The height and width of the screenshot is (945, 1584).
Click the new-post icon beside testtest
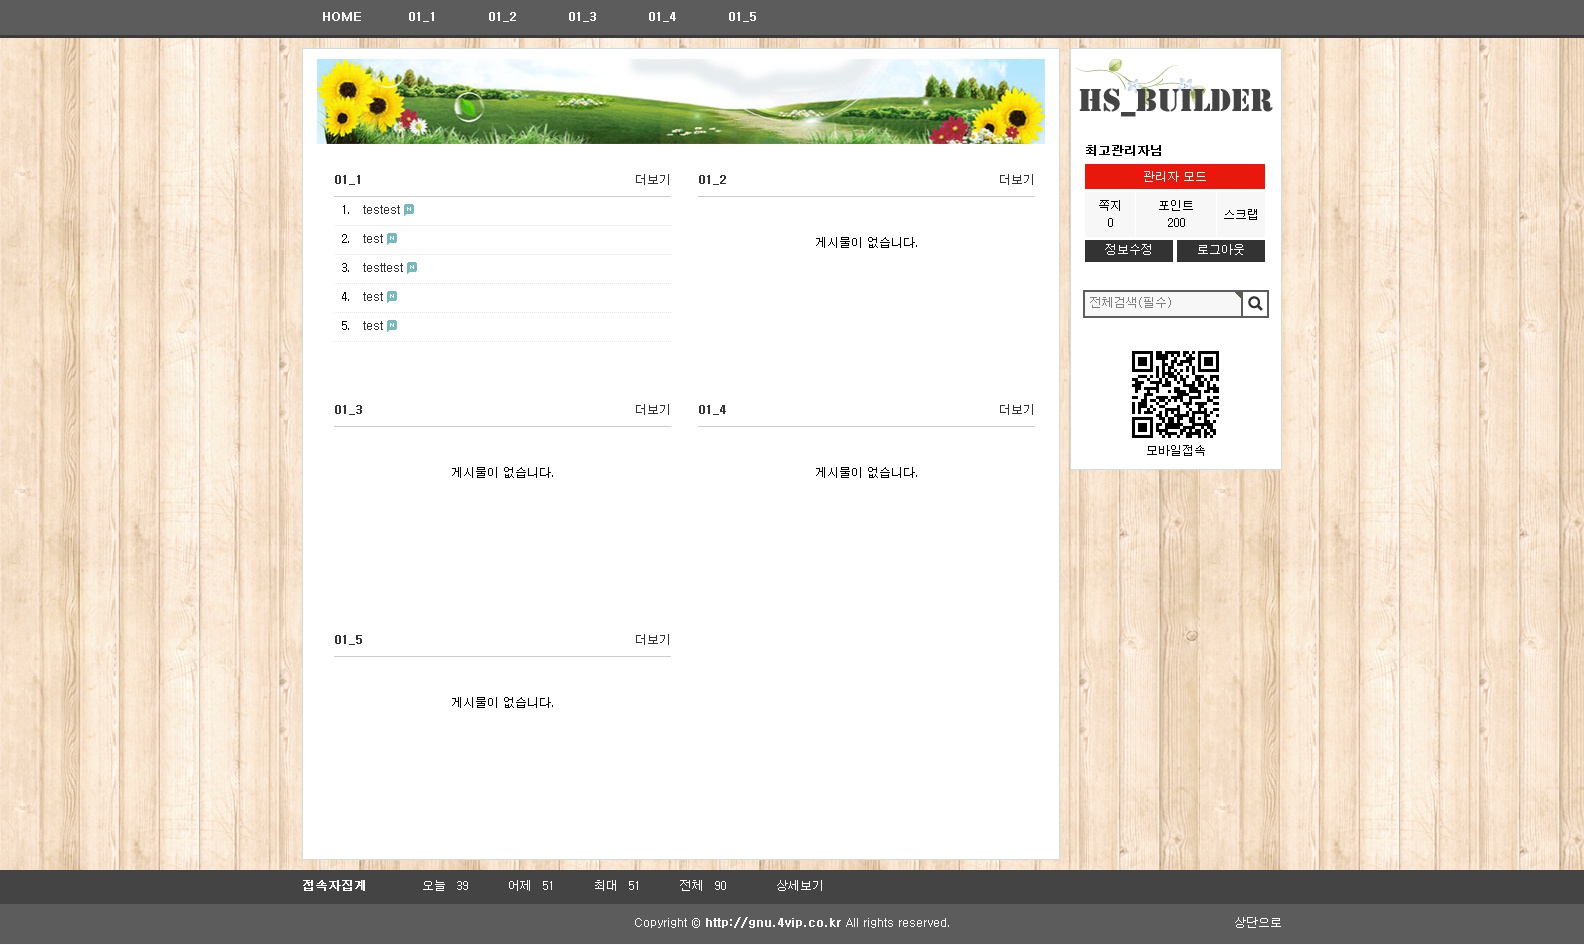pos(412,268)
